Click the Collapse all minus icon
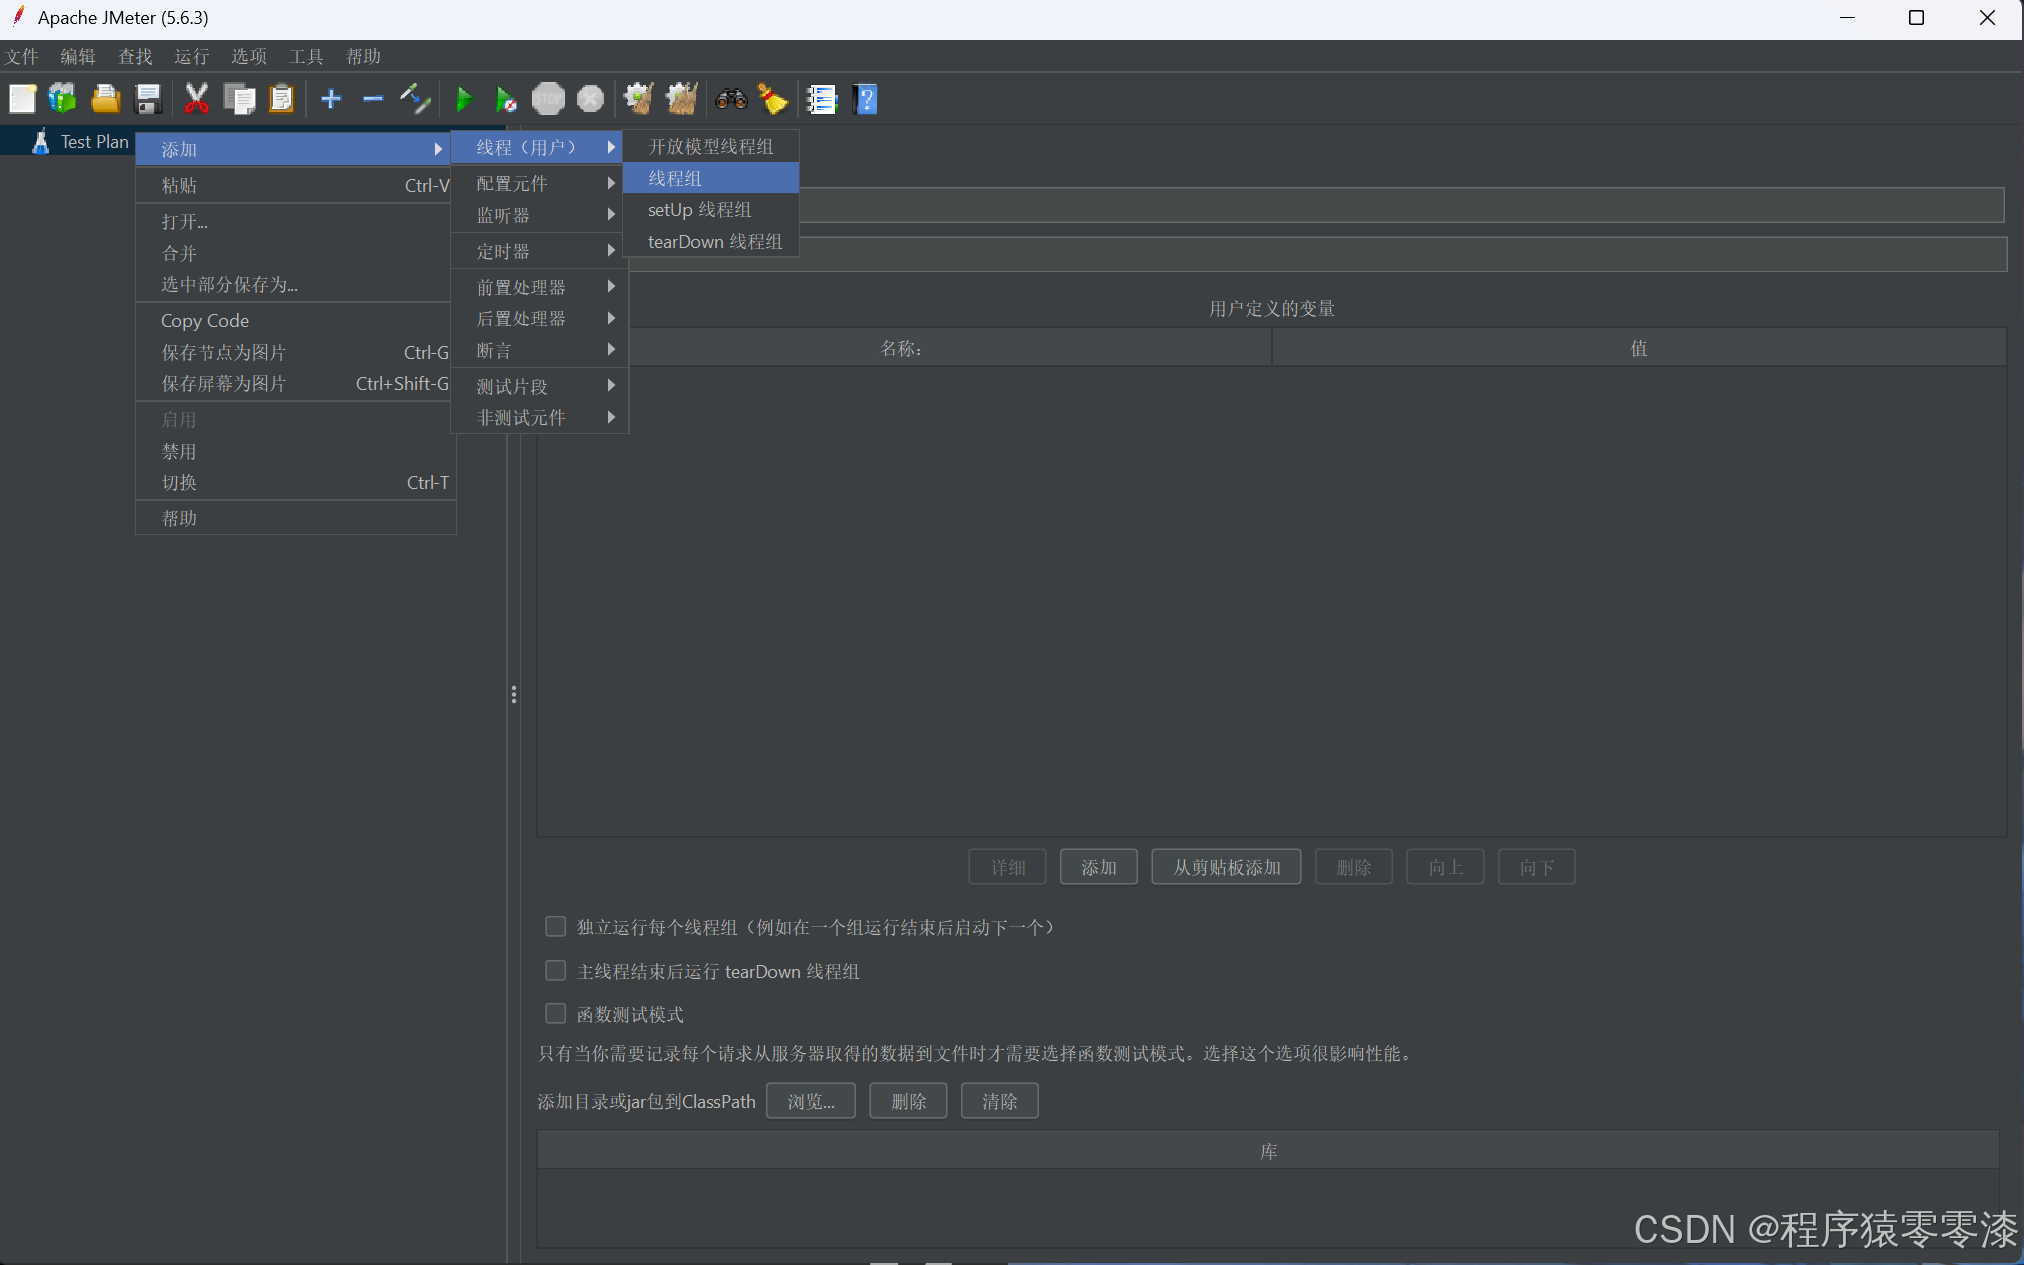 tap(373, 98)
